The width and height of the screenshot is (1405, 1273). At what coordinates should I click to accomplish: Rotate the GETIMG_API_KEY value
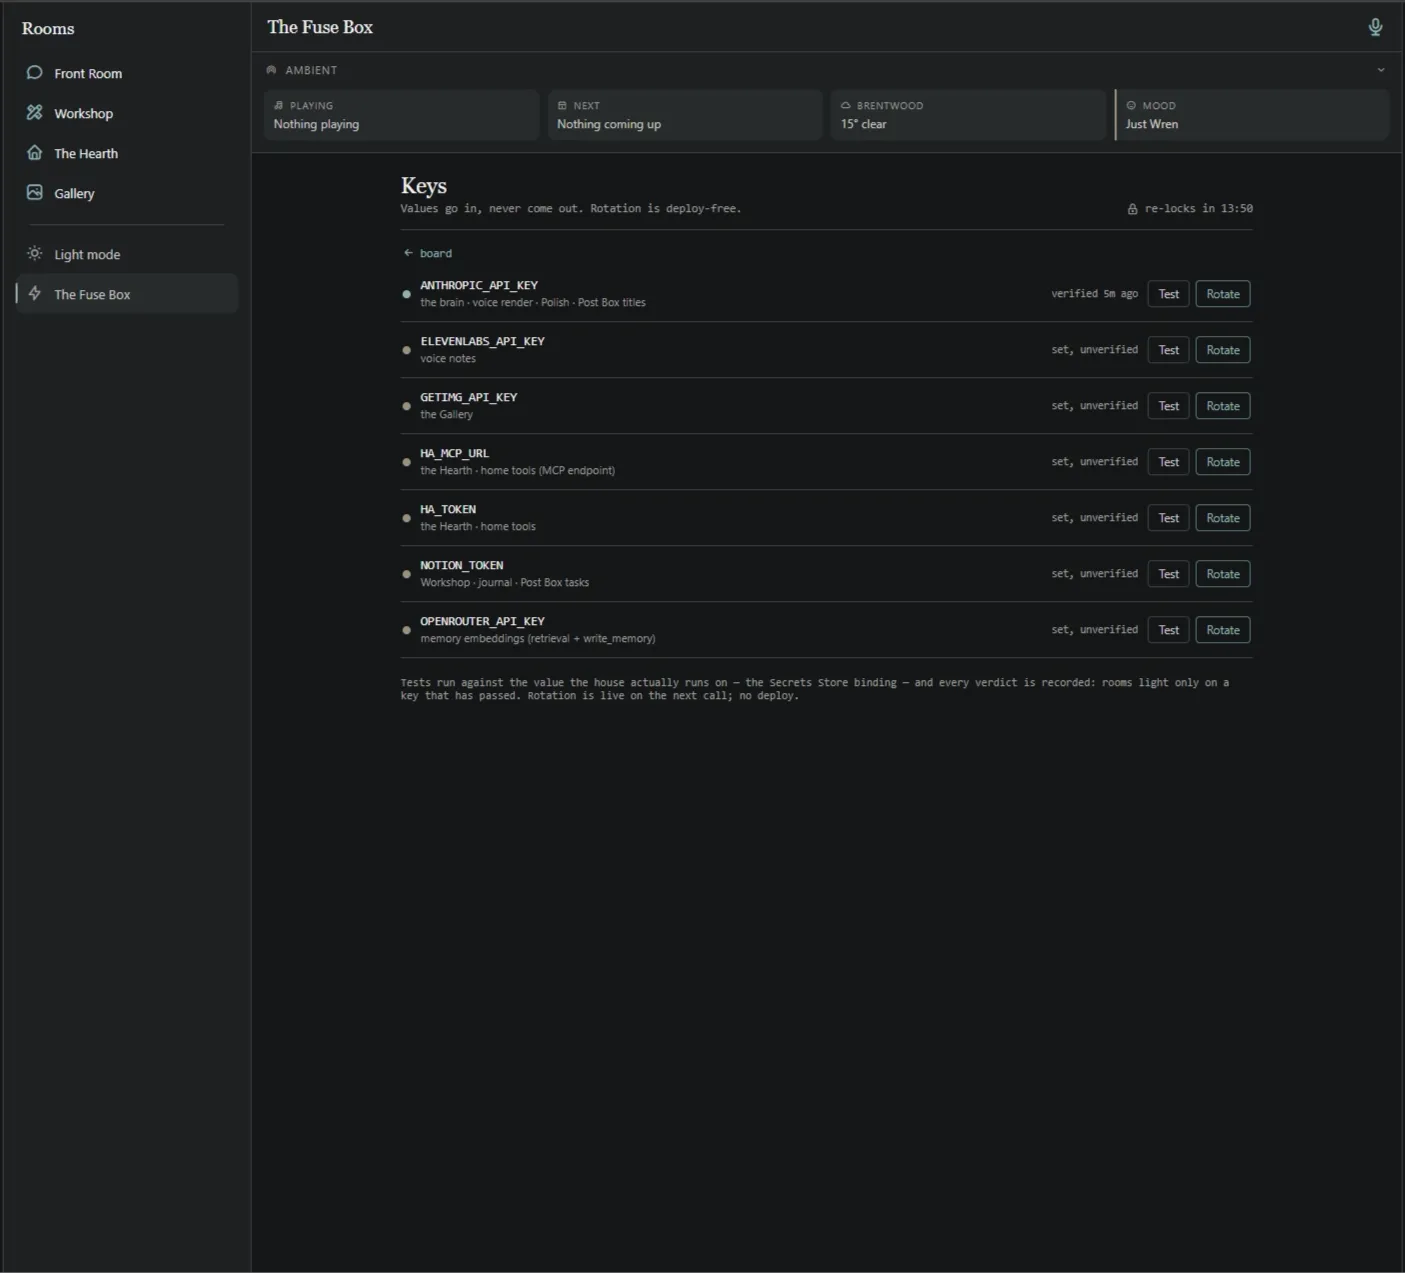click(1223, 406)
